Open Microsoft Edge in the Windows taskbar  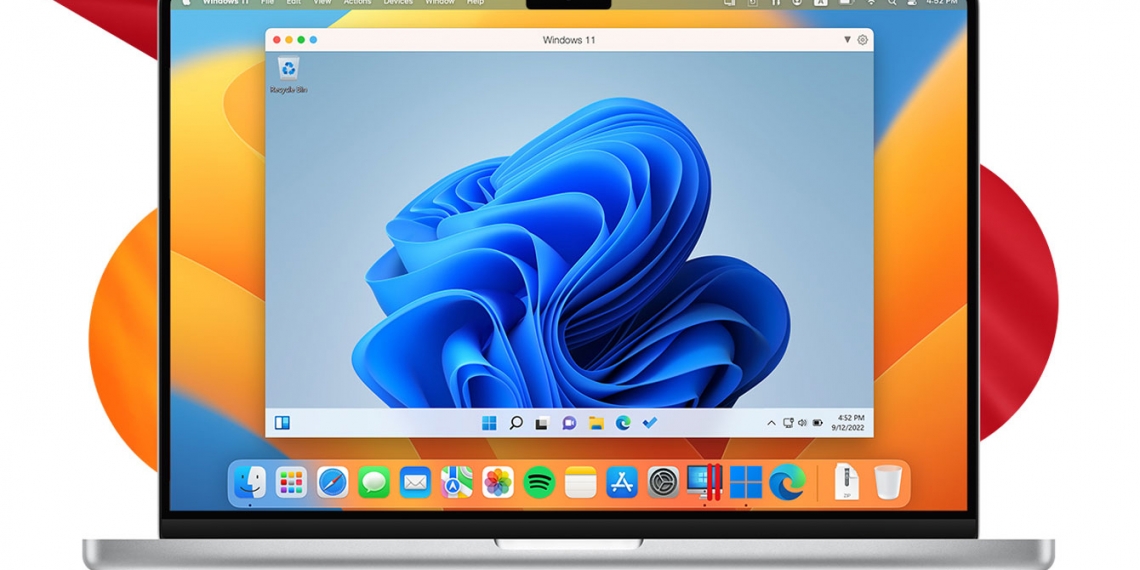[x=623, y=423]
